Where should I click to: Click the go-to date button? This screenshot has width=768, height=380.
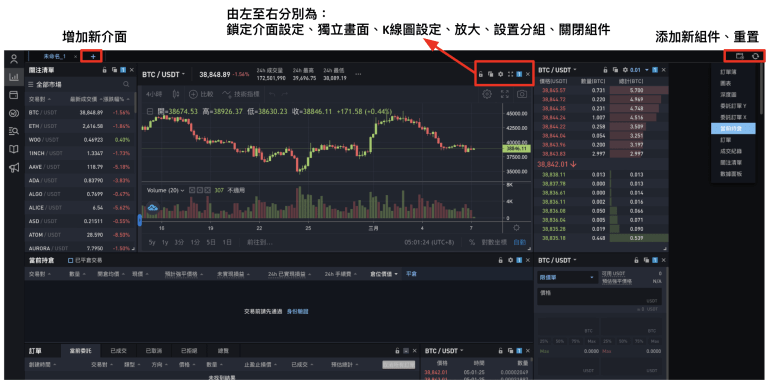(x=259, y=242)
